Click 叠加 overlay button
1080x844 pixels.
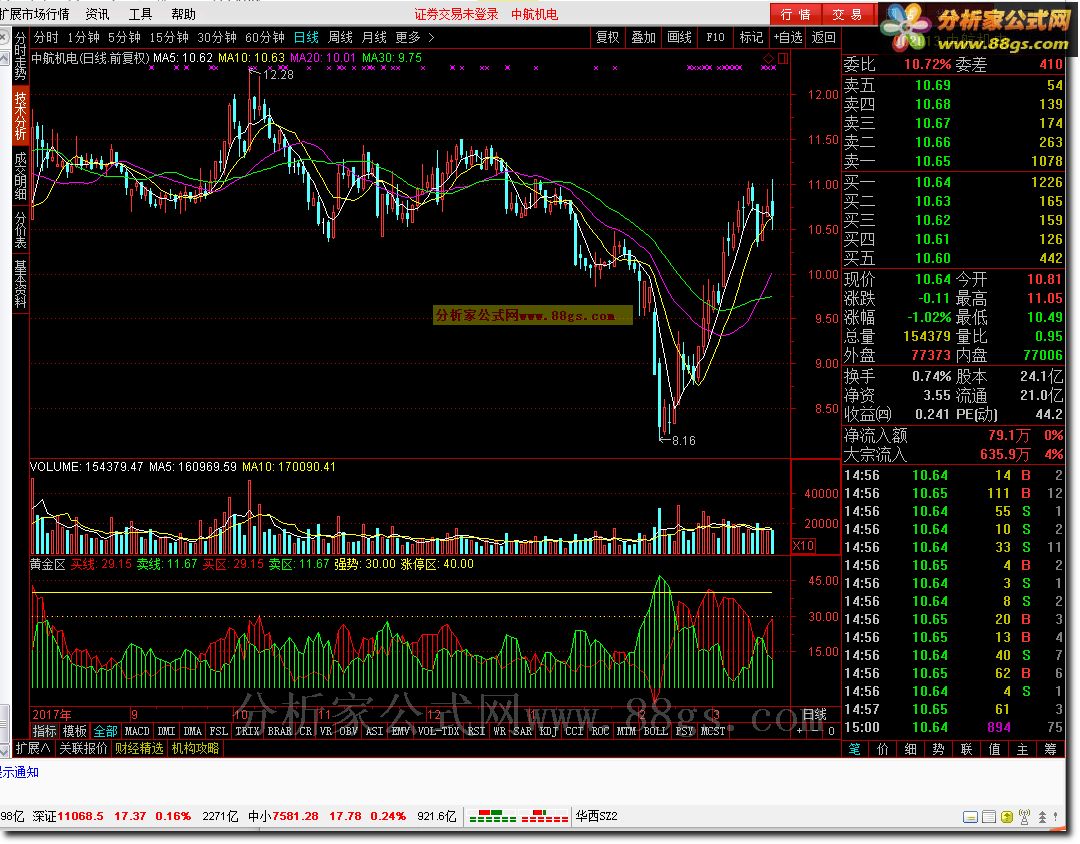[x=643, y=37]
